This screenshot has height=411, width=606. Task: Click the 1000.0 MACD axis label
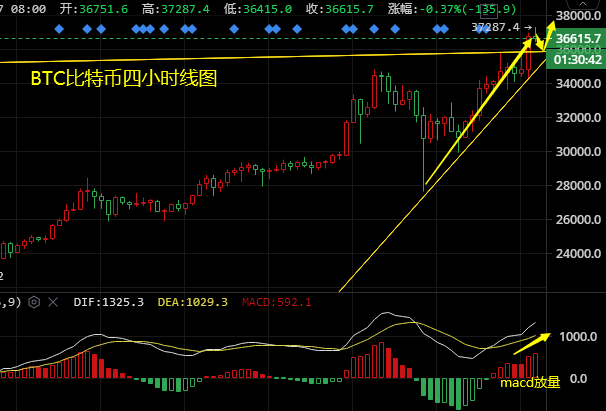(x=578, y=337)
